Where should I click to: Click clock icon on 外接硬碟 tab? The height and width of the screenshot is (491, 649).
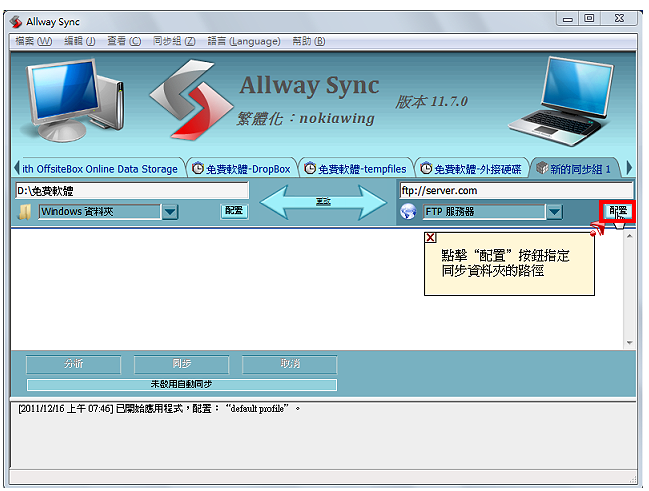tap(426, 168)
